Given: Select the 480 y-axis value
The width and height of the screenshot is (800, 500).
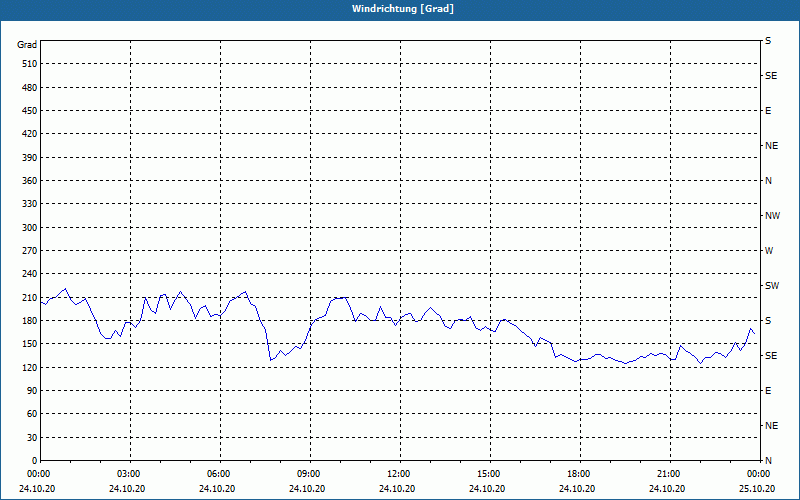Looking at the screenshot, I should coord(30,87).
